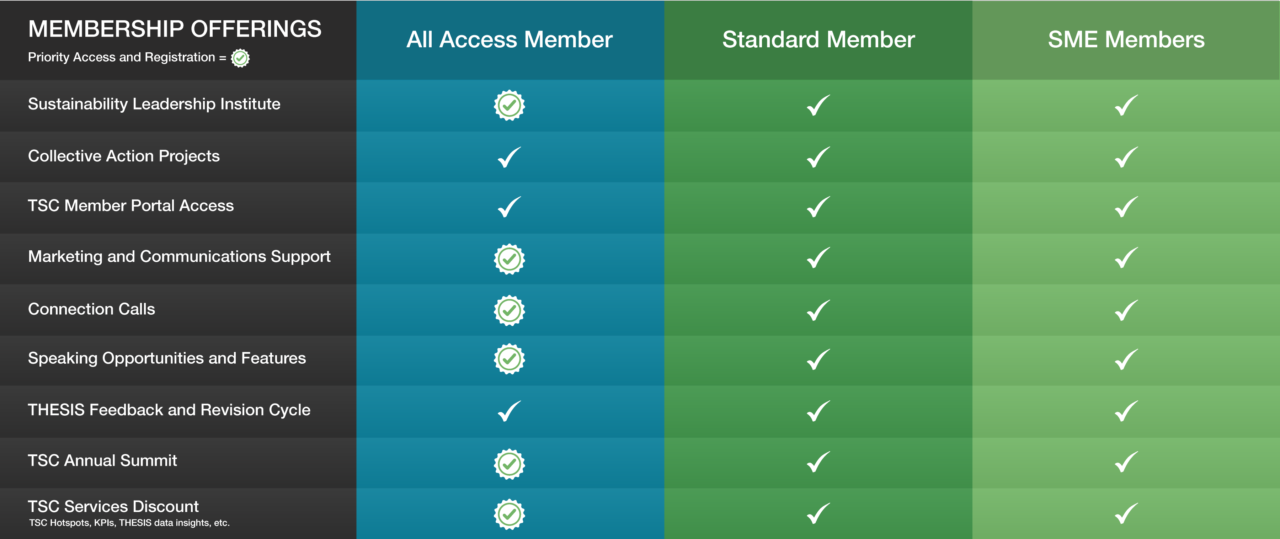Click the Sustainability Leadership Institute row label
The height and width of the screenshot is (539, 1280).
[x=154, y=104]
